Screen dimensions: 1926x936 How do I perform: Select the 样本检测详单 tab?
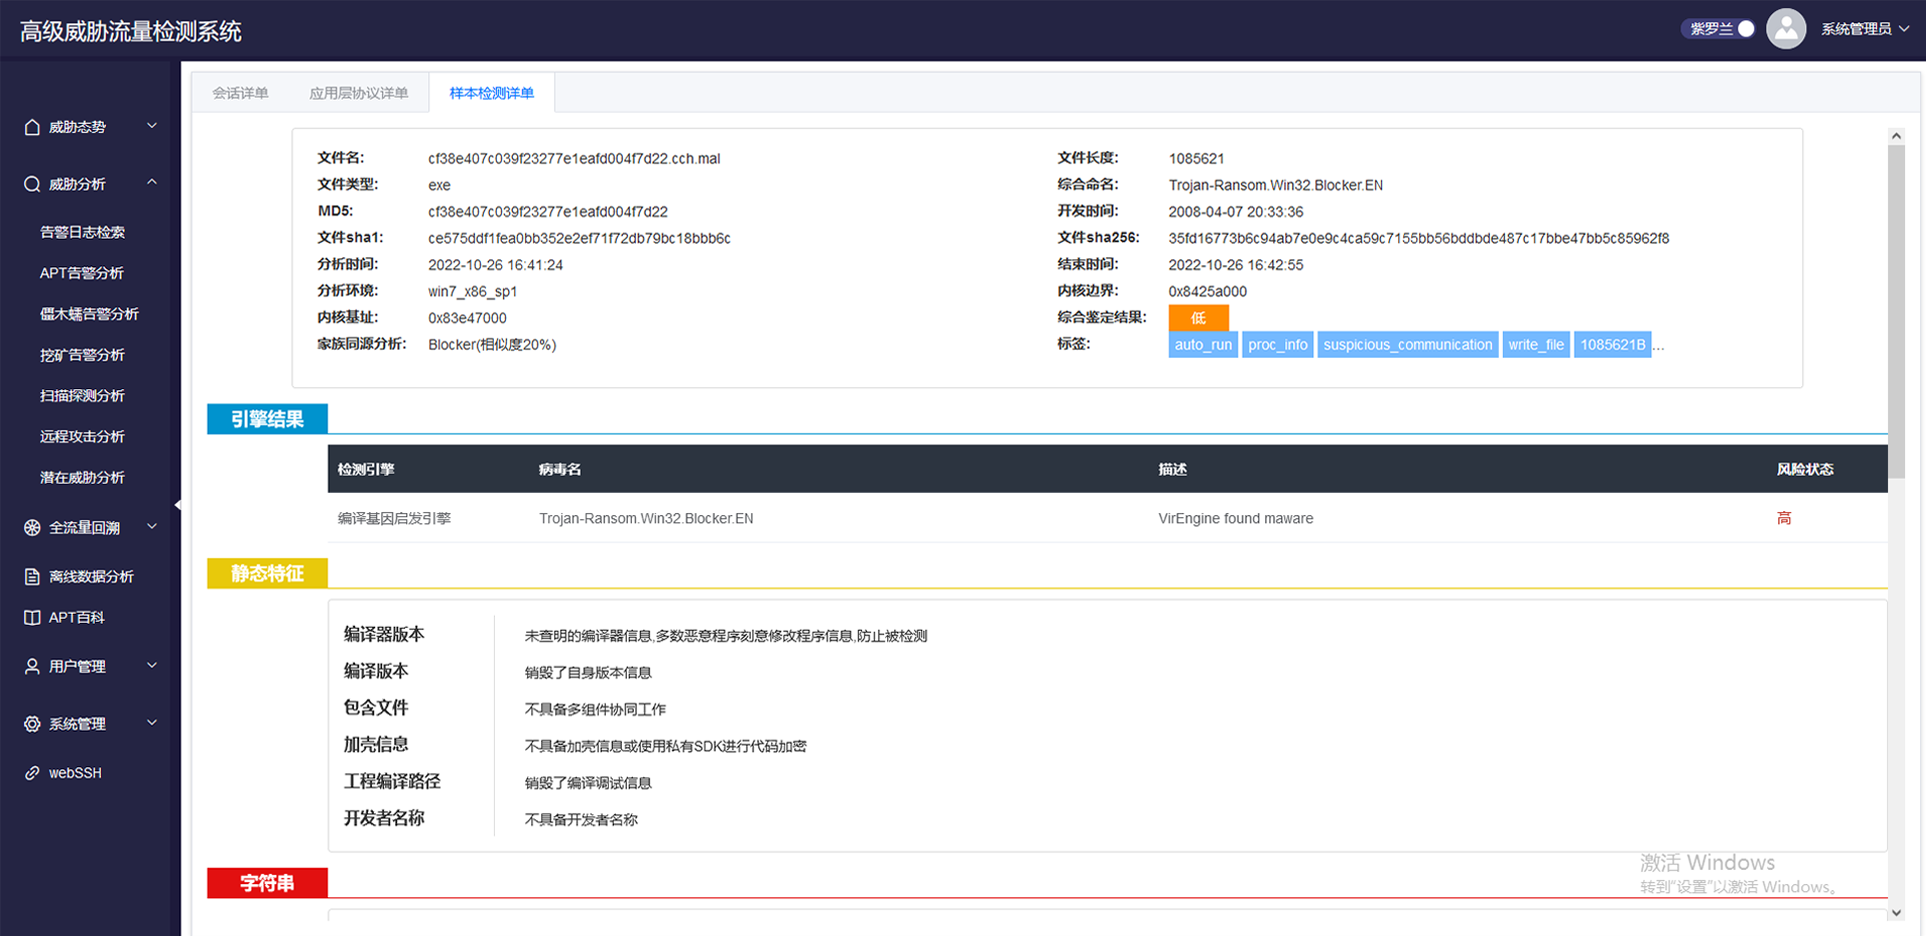click(x=491, y=93)
